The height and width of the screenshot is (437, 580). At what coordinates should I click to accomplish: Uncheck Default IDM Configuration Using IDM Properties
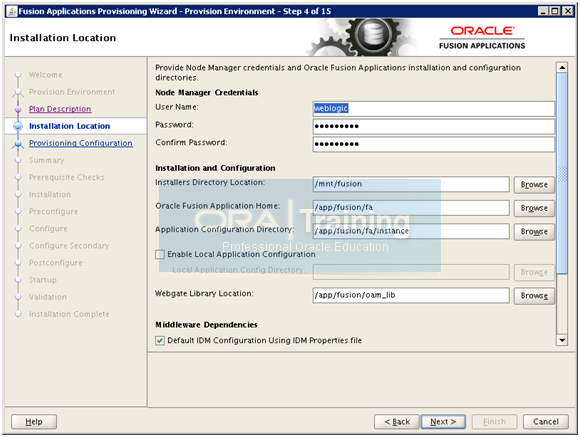160,340
